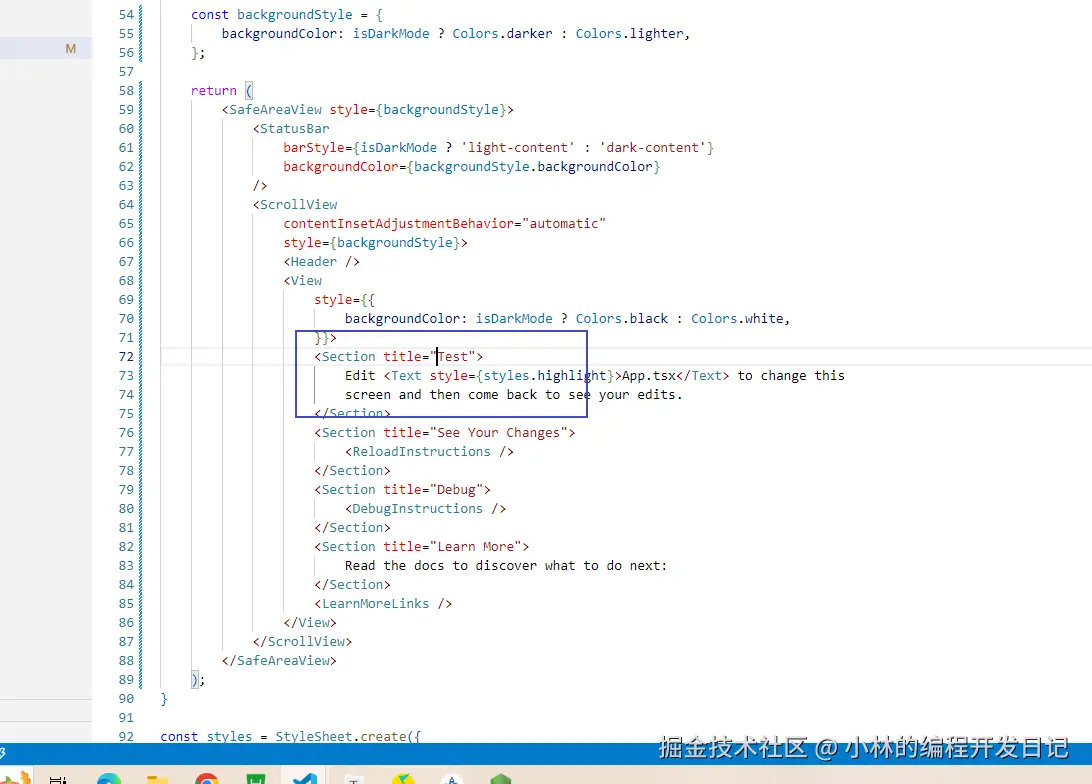
Task: Click the "Learn More" title string
Action: tap(476, 547)
